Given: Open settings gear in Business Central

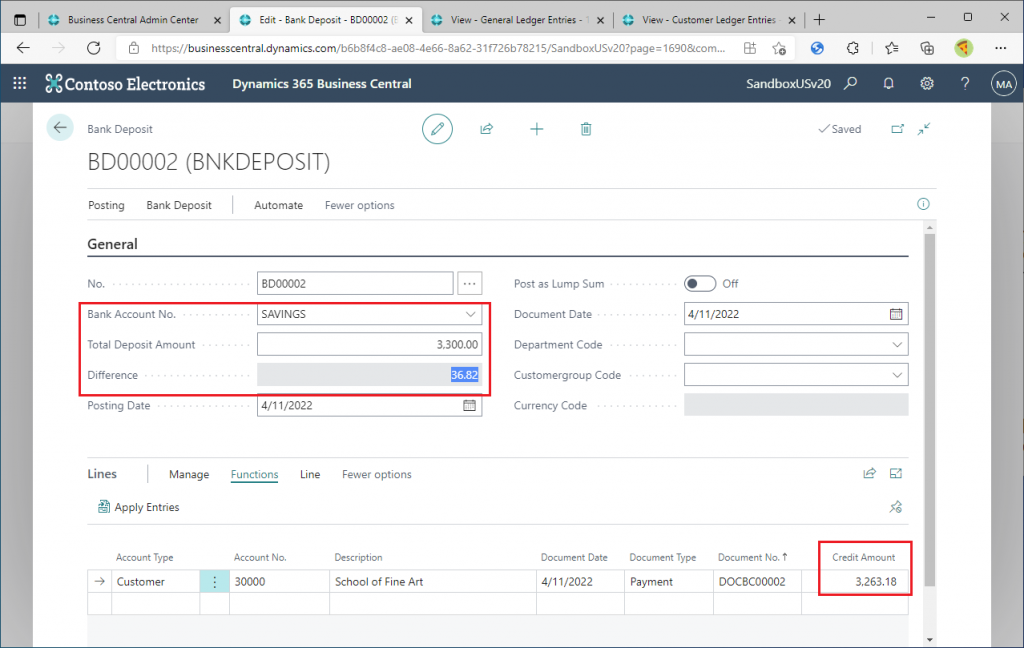Looking at the screenshot, I should click(927, 84).
